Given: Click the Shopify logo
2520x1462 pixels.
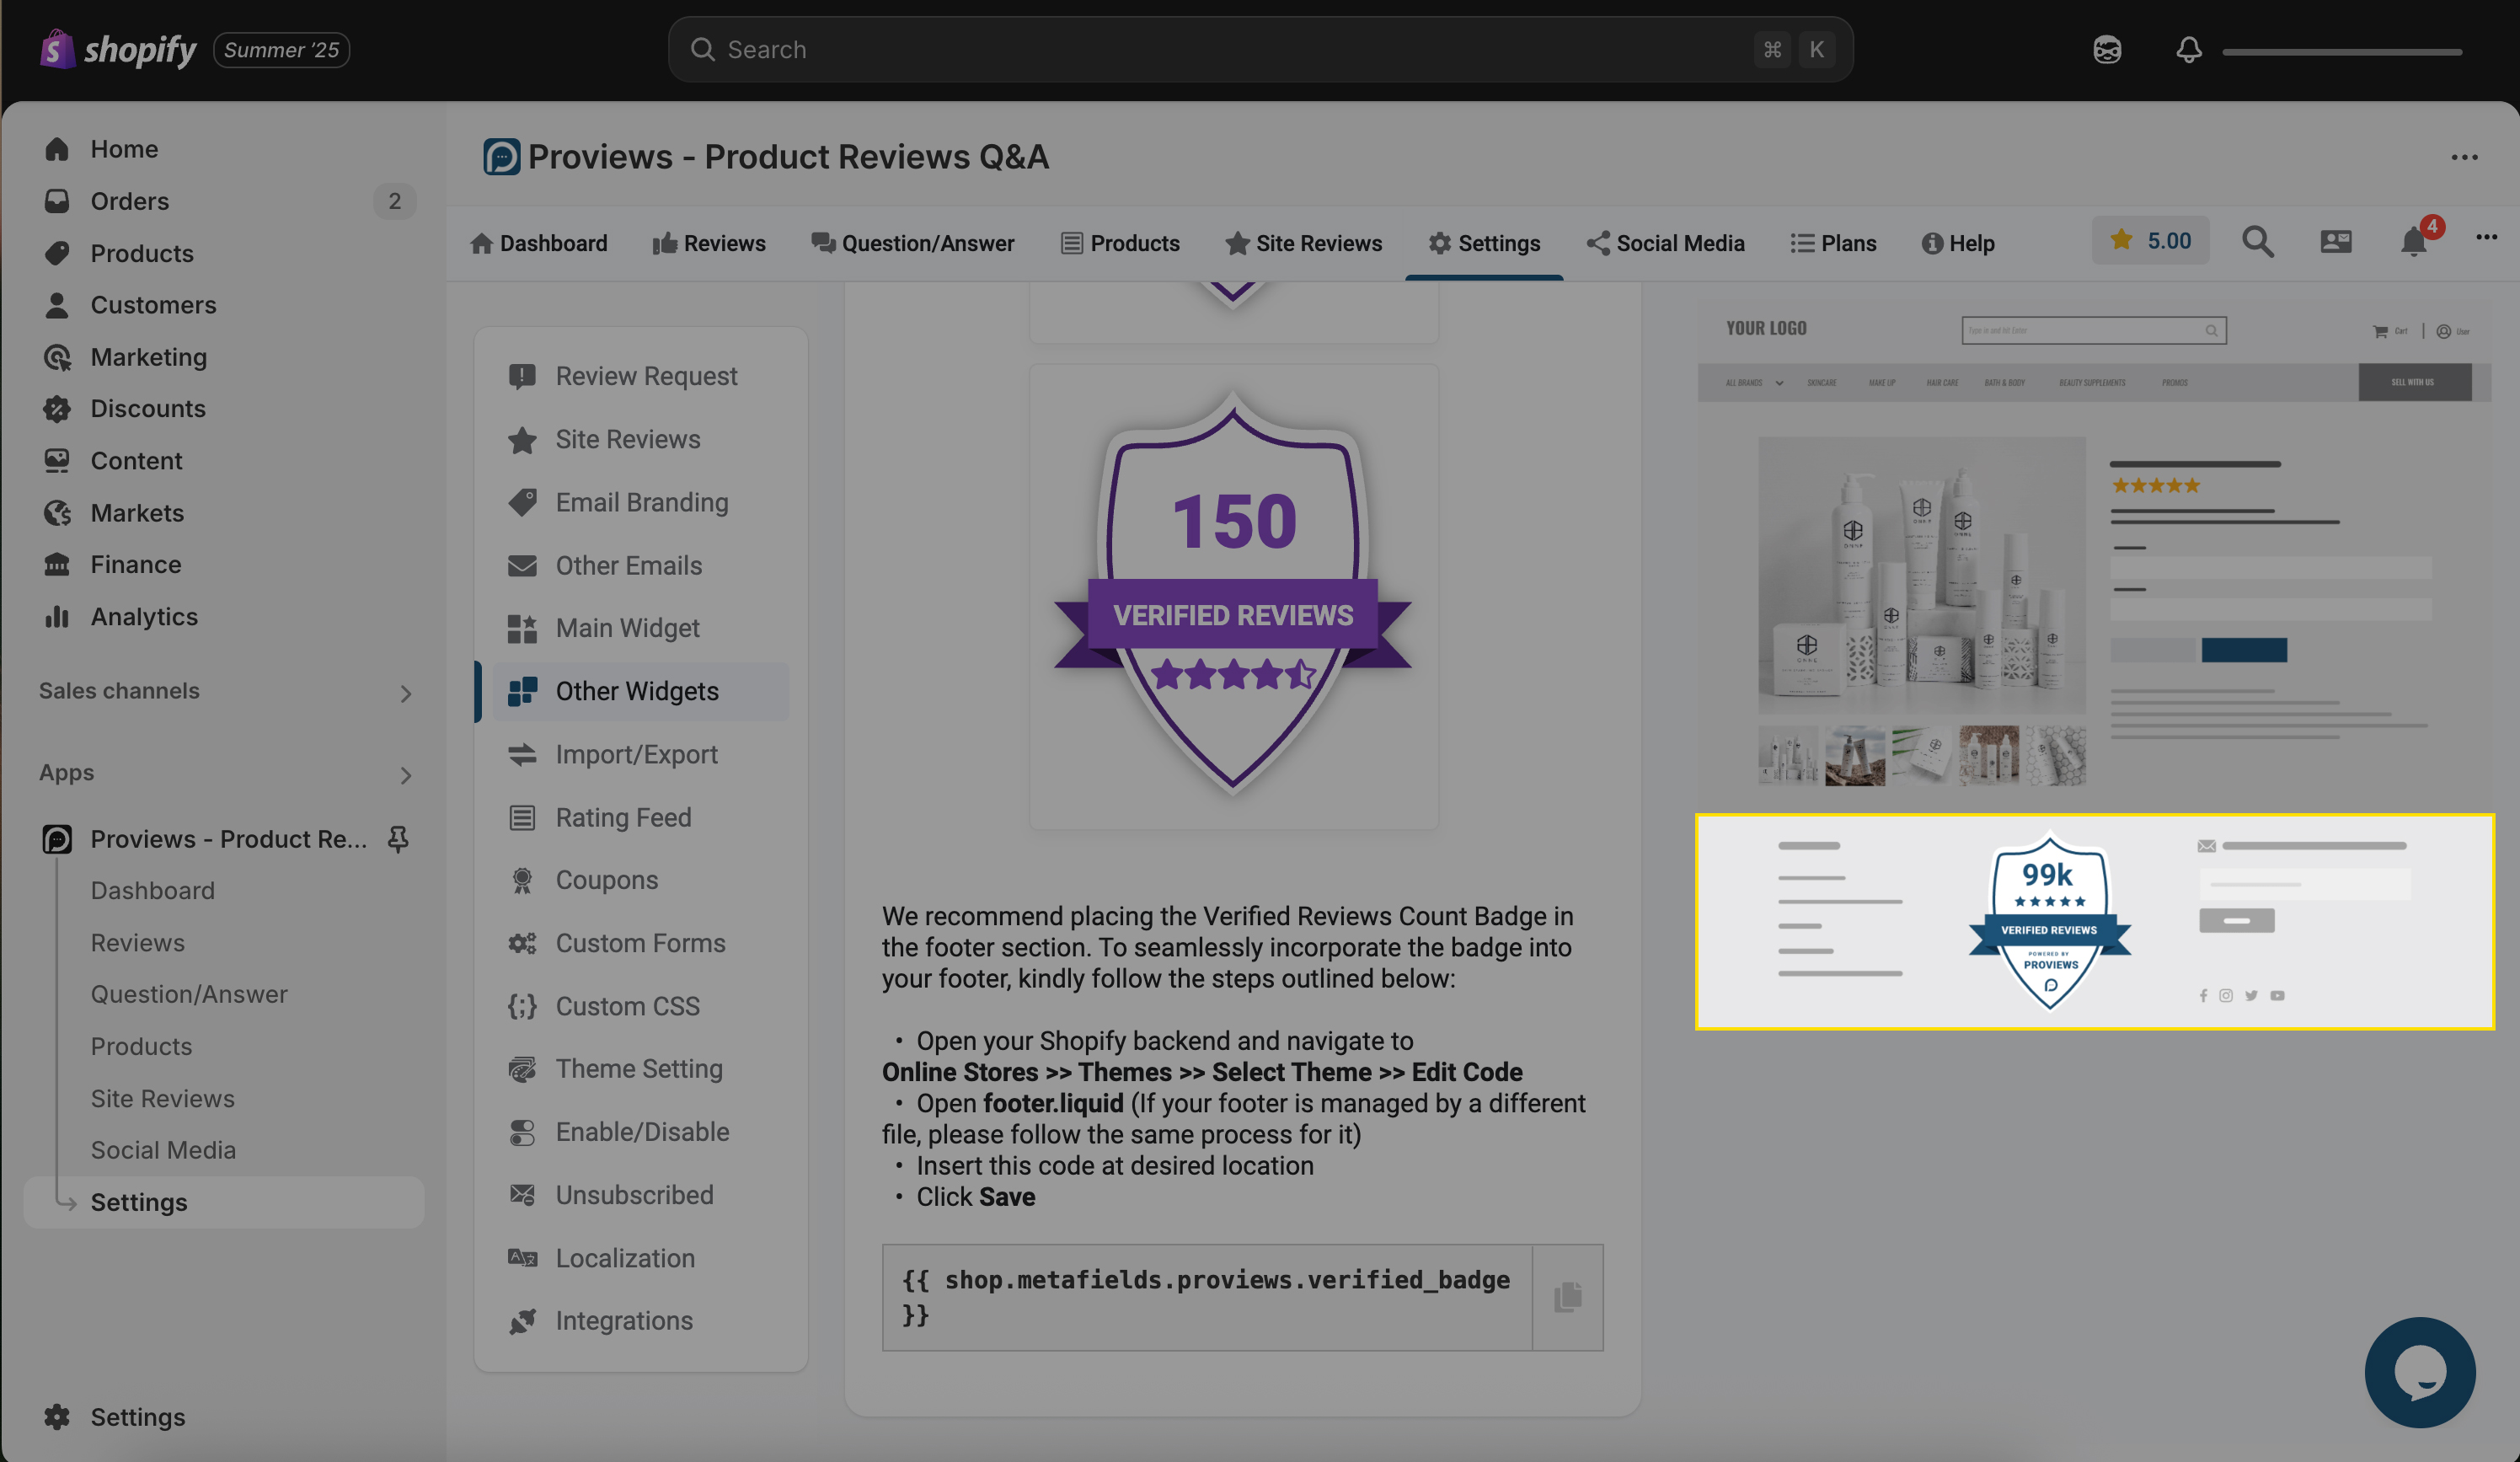Looking at the screenshot, I should 56,48.
